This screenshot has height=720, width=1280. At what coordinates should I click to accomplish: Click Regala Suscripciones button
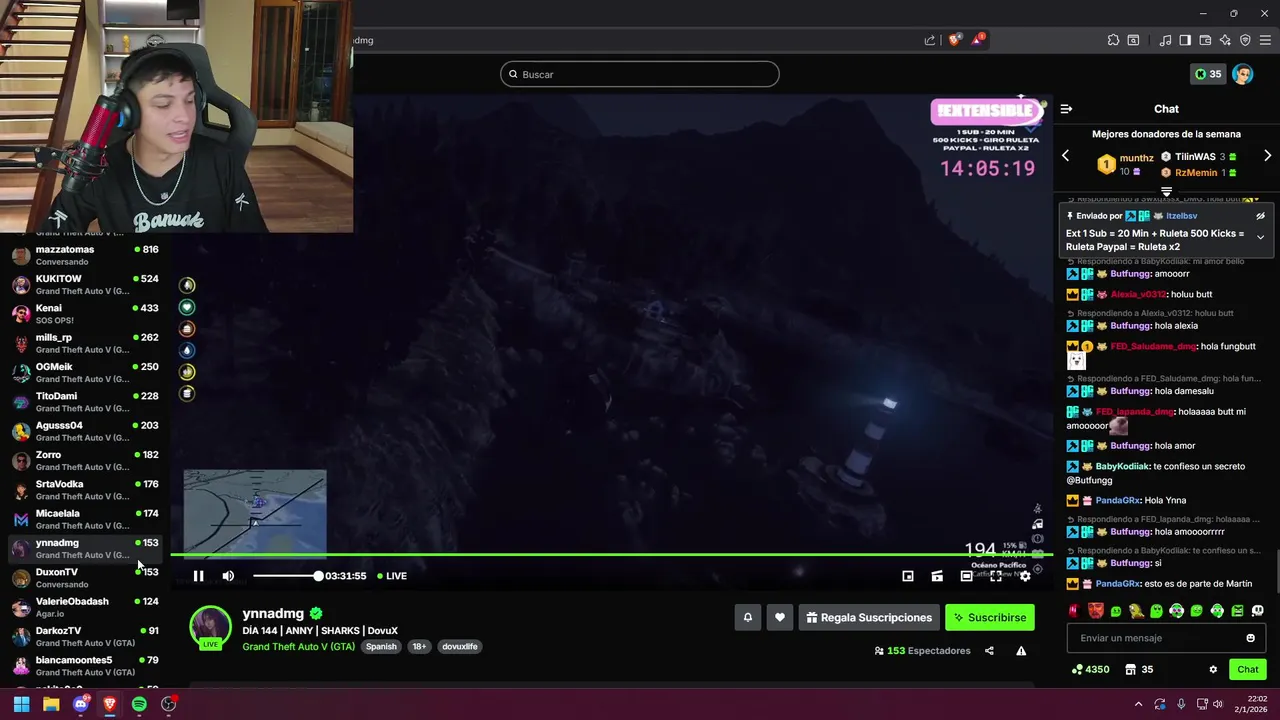tap(868, 618)
